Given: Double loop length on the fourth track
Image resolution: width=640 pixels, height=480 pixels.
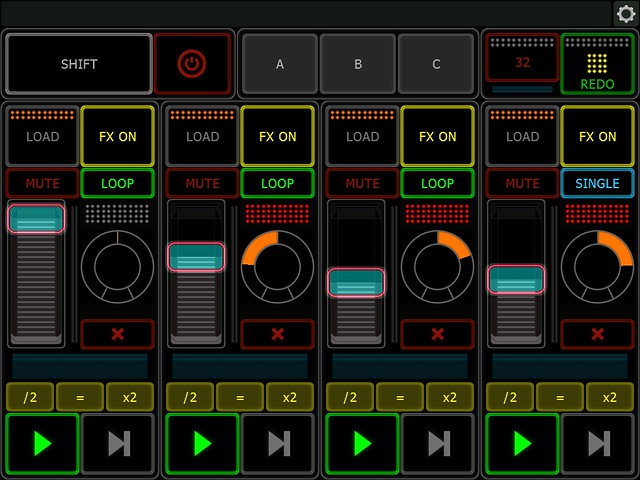Looking at the screenshot, I should 610,397.
